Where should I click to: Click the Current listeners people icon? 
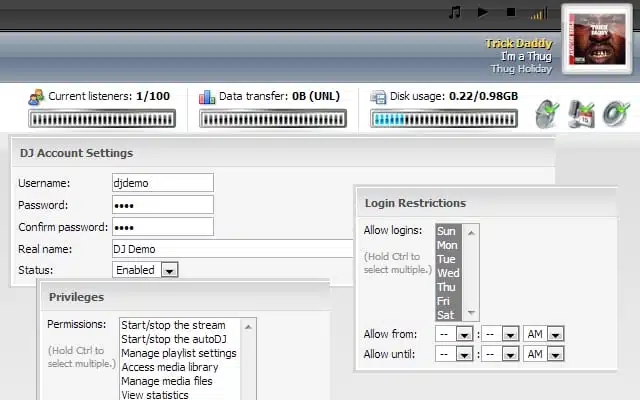(x=36, y=97)
